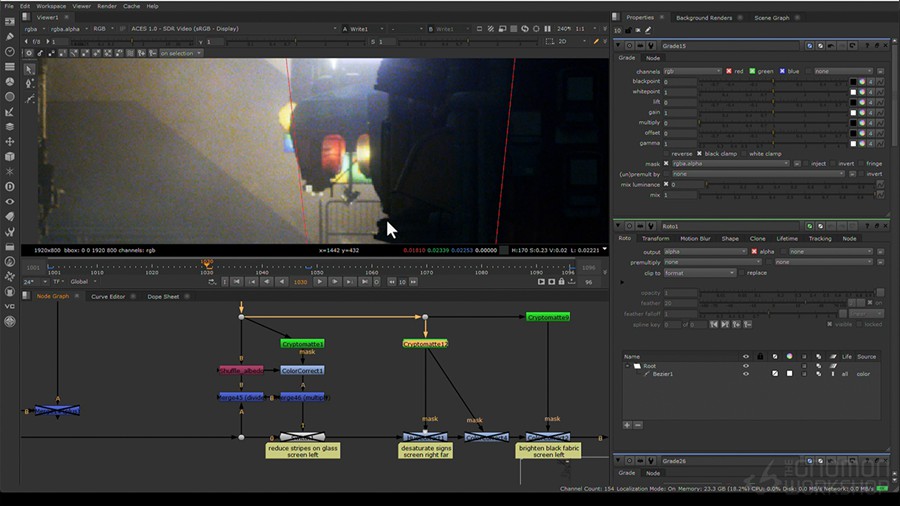Open the Grade channels rgb dropdown
Viewport: 900px width, 506px height.
(693, 71)
